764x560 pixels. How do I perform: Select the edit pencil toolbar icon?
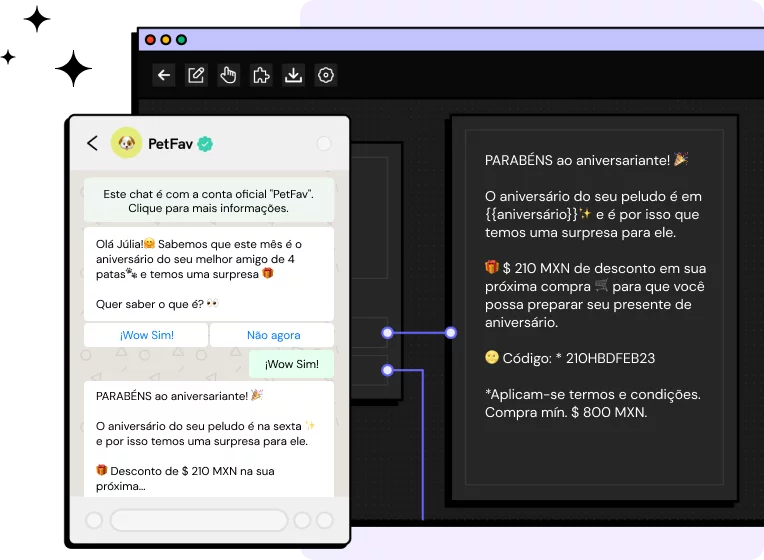point(196,75)
